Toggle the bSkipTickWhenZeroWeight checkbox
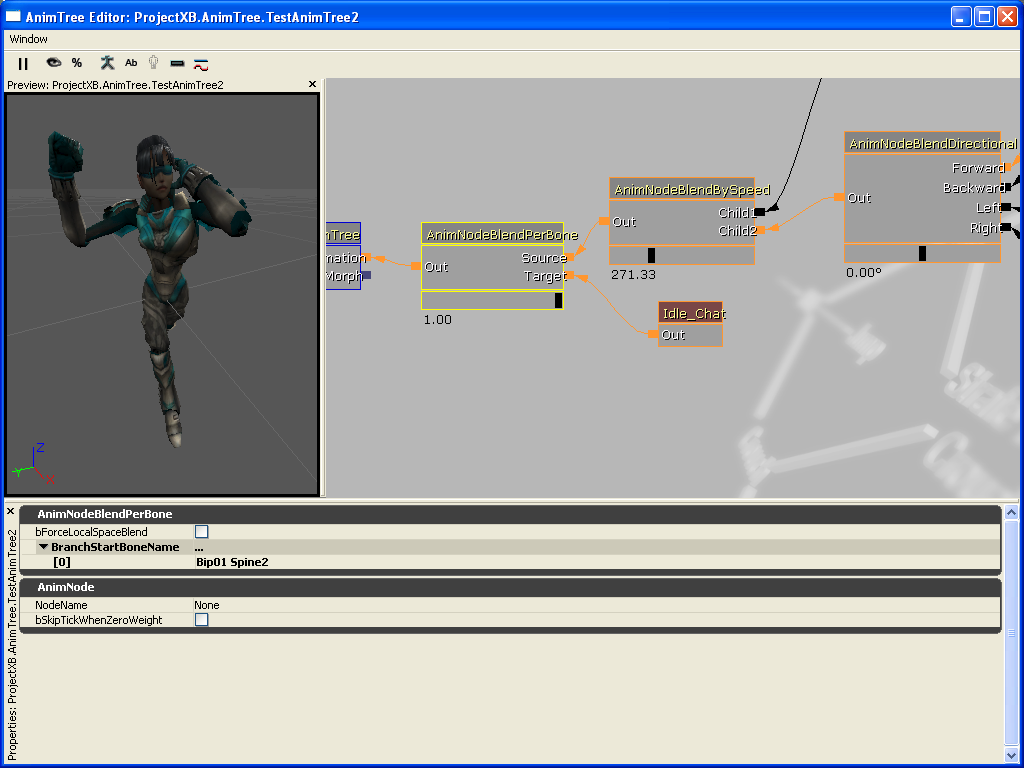 pyautogui.click(x=201, y=619)
